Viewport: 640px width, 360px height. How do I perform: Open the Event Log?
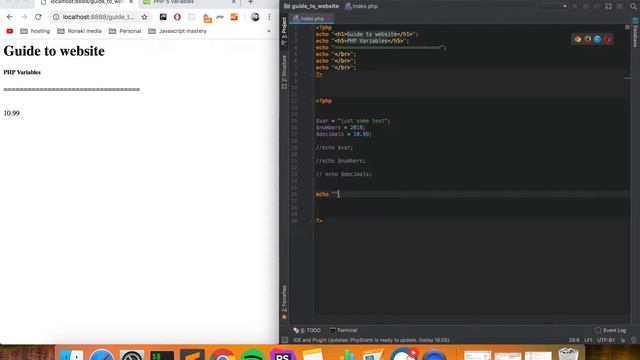click(x=610, y=330)
